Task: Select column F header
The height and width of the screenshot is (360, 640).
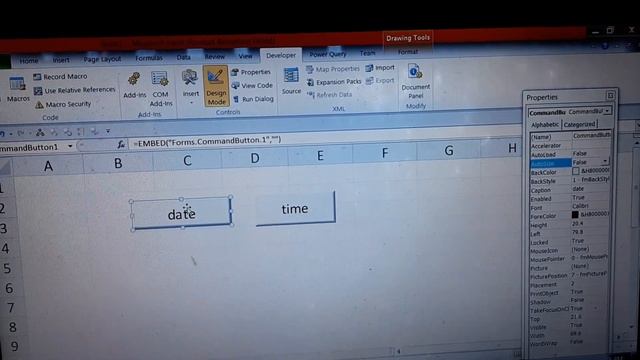Action: (384, 153)
